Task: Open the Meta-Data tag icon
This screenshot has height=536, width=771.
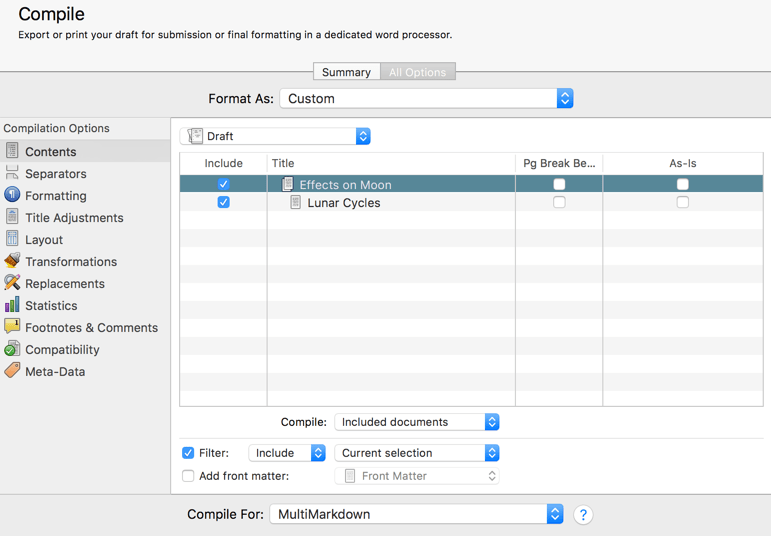Action: [x=12, y=371]
